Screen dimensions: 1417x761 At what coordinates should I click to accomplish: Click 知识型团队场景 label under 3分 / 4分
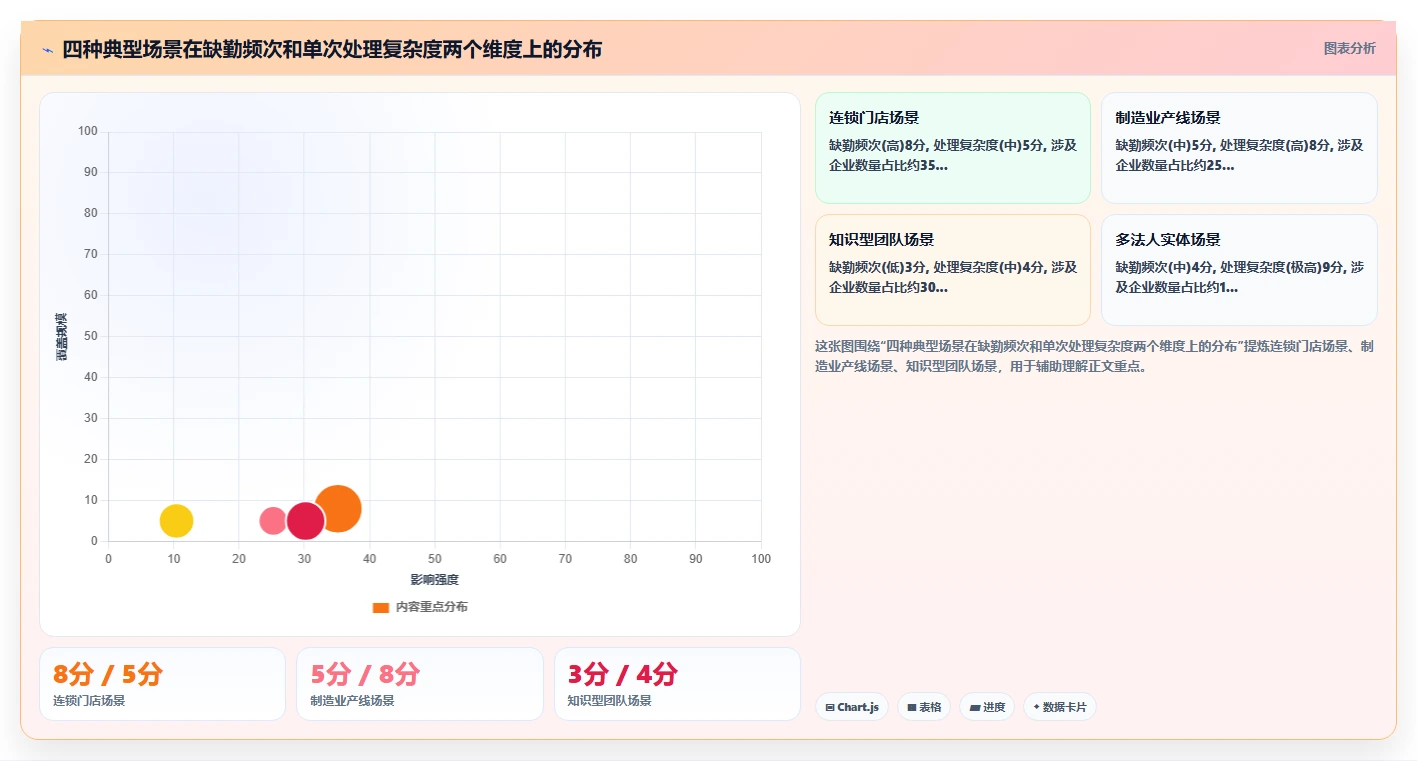coord(609,701)
